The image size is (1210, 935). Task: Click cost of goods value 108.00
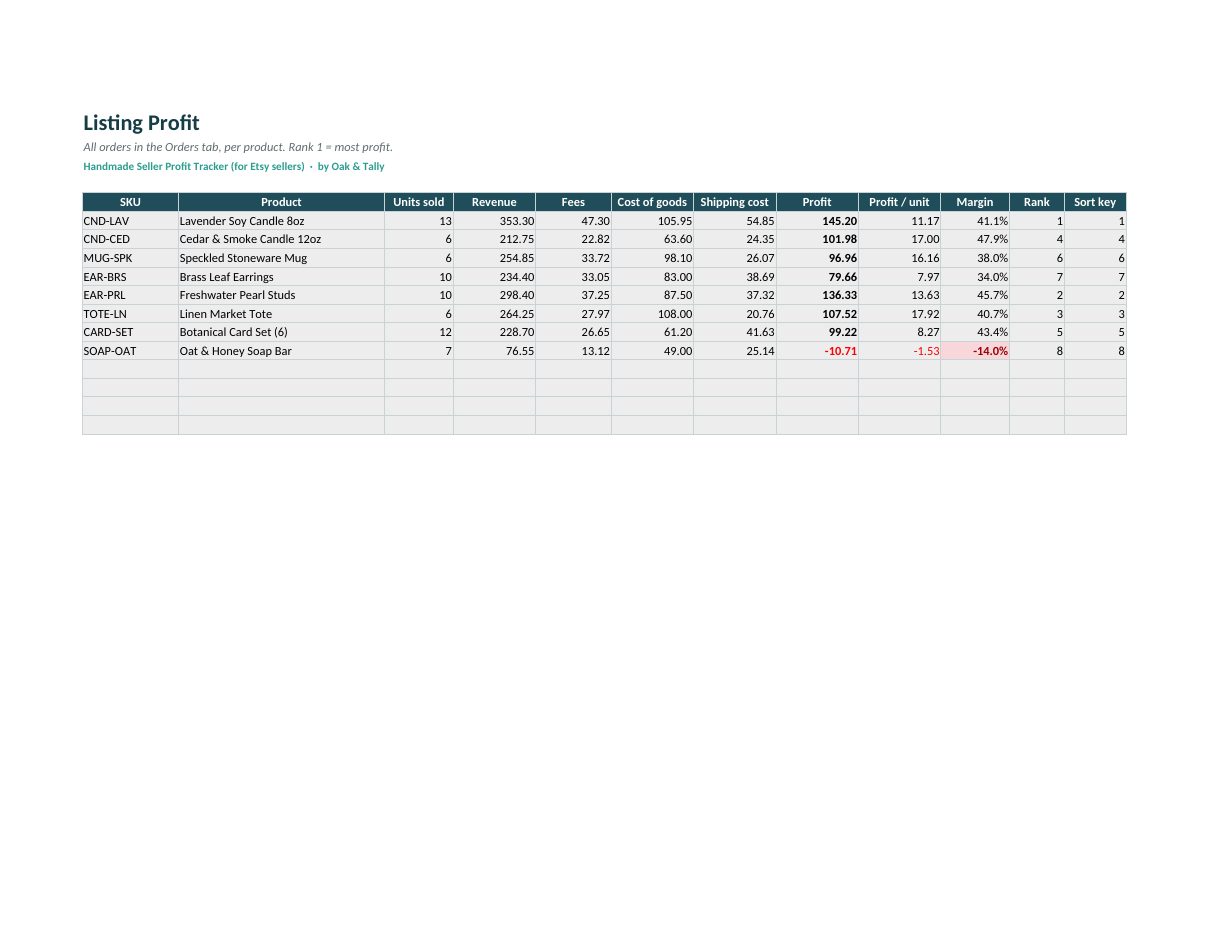[x=652, y=314]
